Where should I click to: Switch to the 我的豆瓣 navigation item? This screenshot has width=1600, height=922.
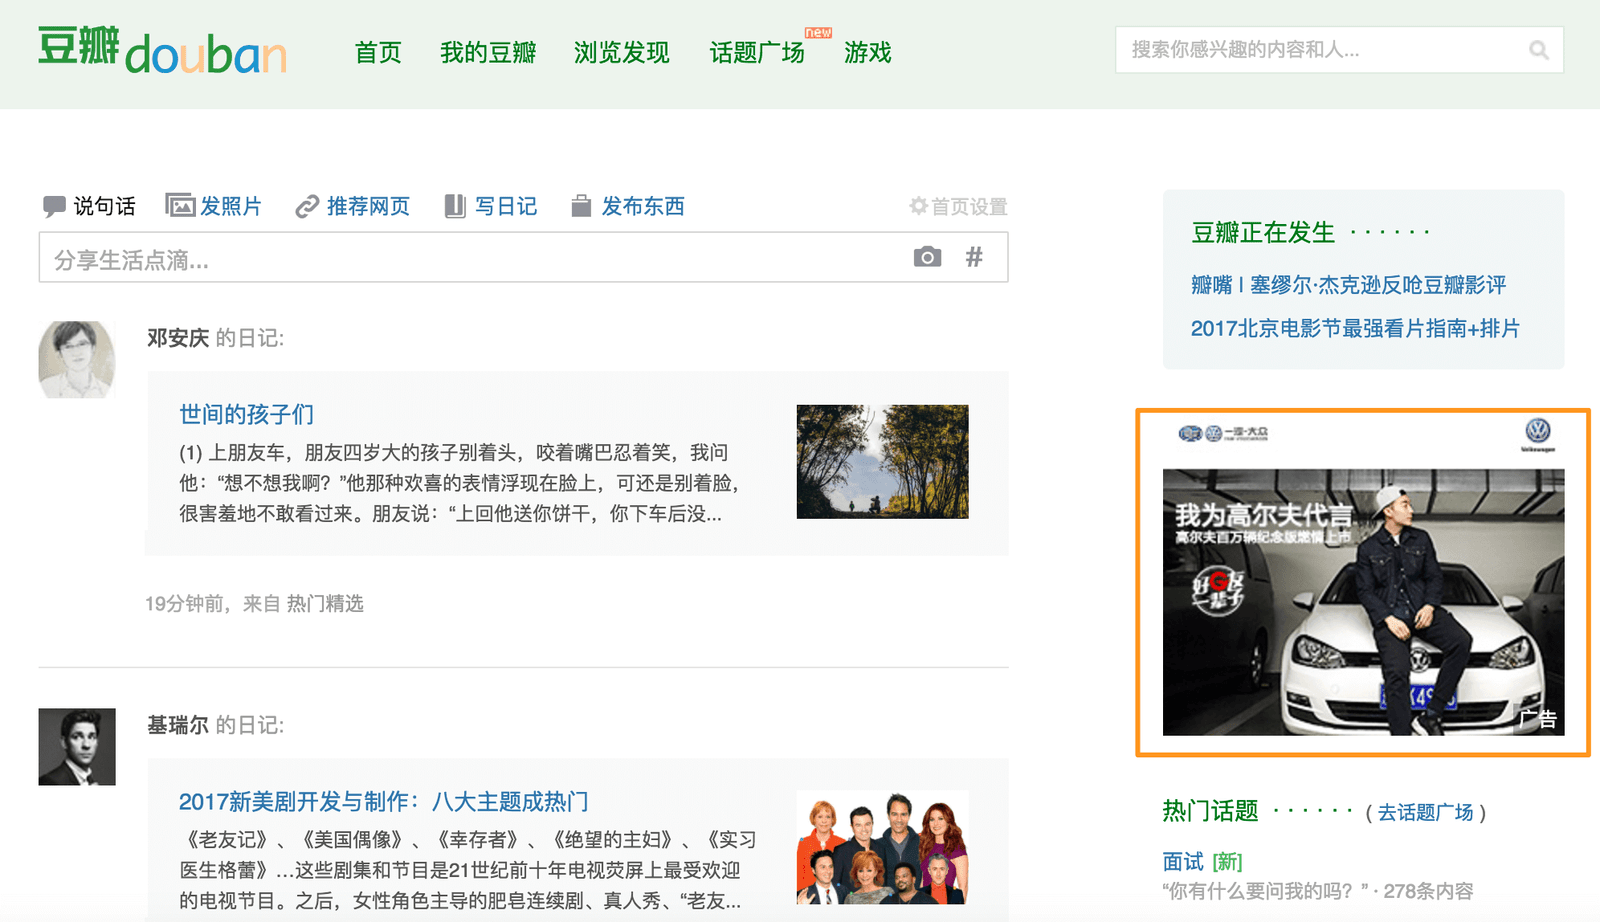tap(487, 53)
